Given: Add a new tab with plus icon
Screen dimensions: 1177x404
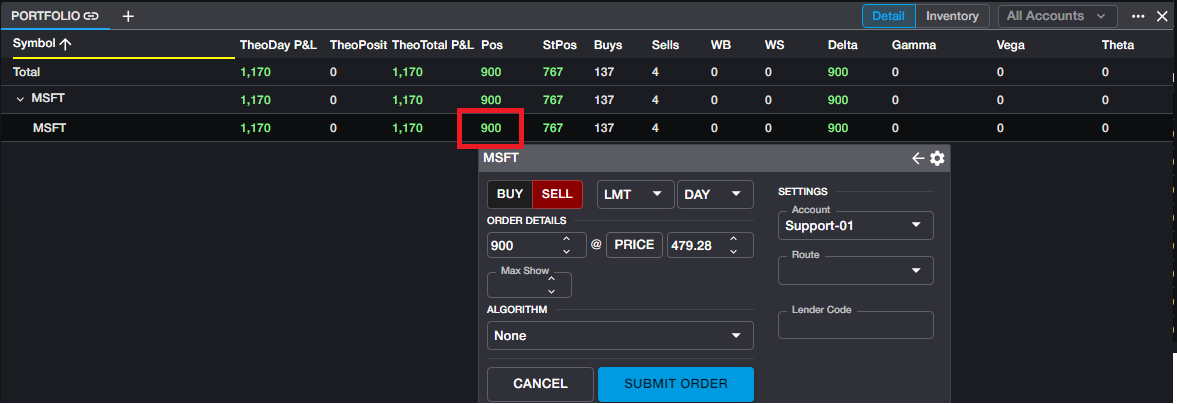Looking at the screenshot, I should [128, 16].
